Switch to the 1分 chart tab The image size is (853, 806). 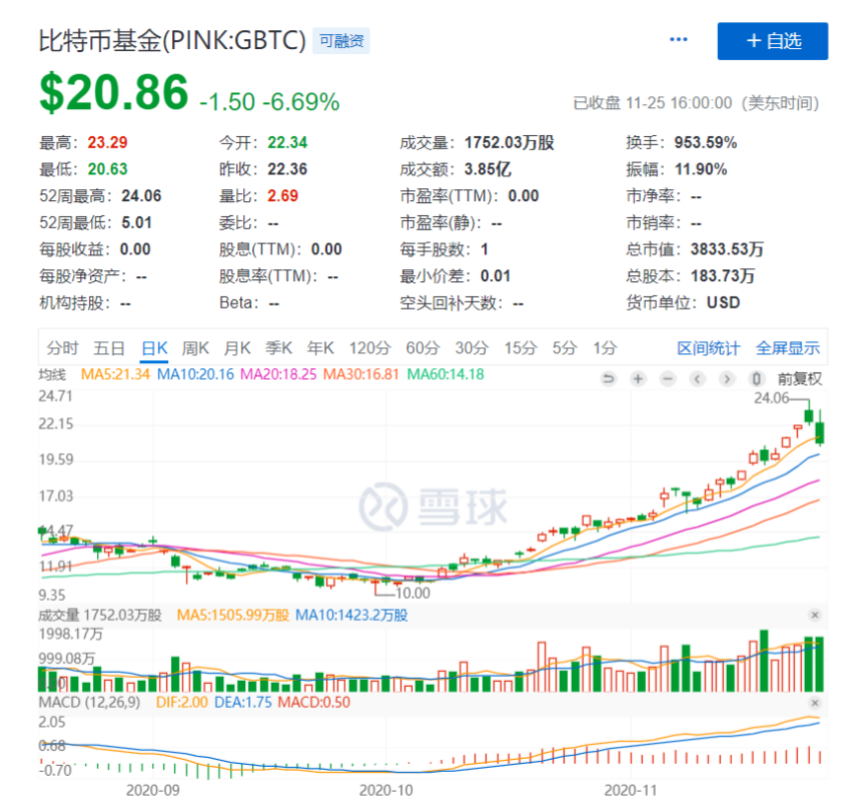[605, 348]
